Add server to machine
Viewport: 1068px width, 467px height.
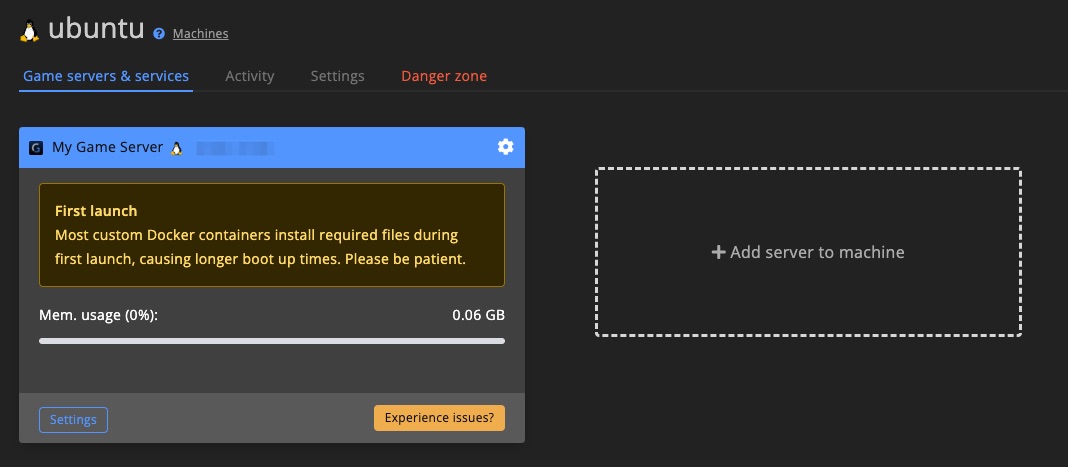click(x=808, y=252)
